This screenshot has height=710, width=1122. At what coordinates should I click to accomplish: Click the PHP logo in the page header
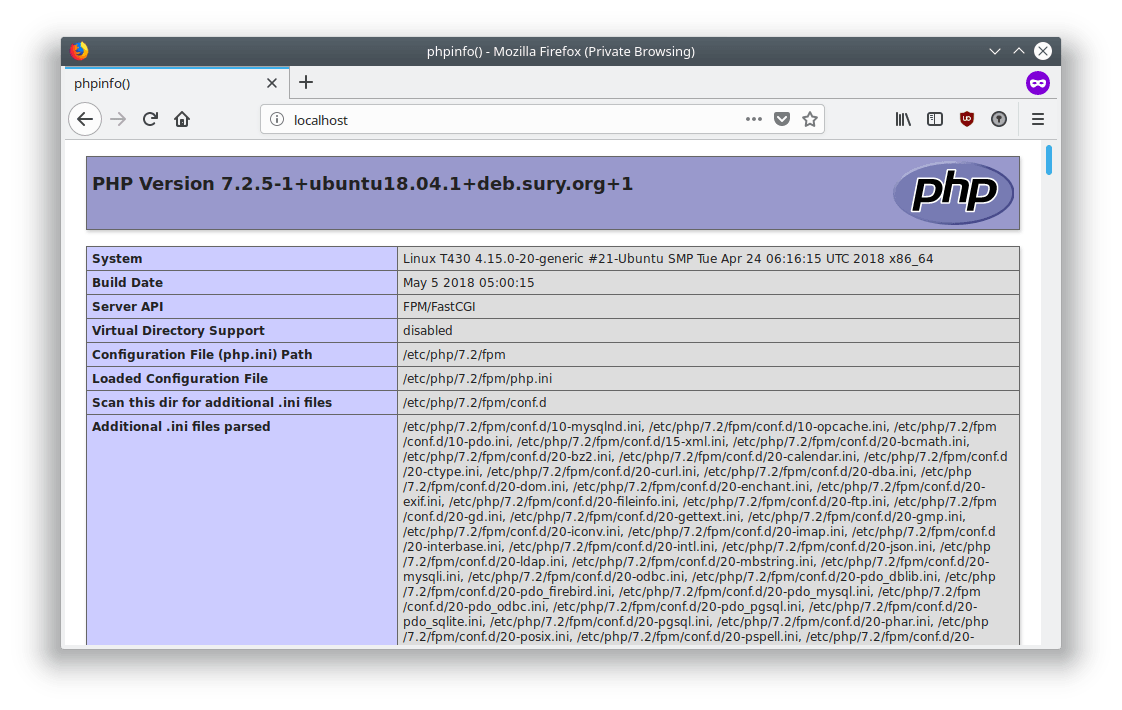(x=953, y=193)
